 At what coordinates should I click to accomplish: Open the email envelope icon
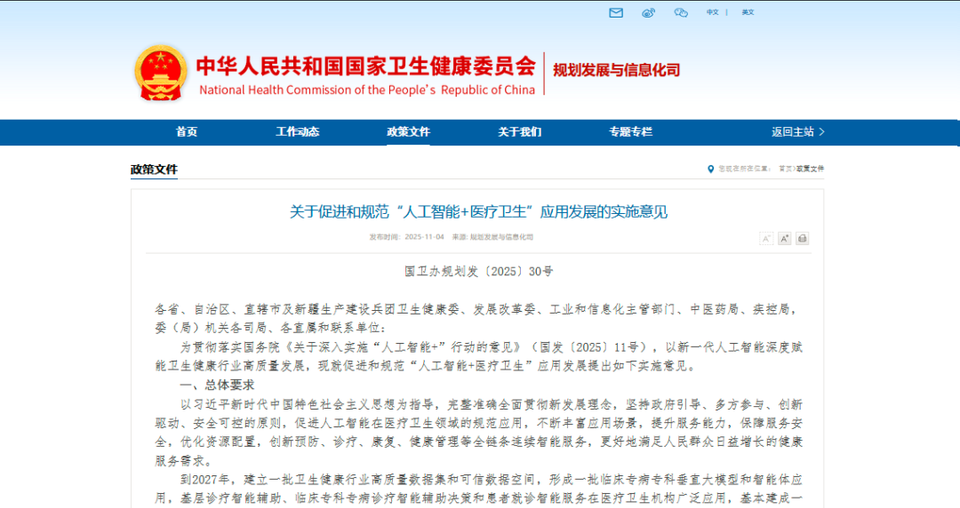click(616, 12)
